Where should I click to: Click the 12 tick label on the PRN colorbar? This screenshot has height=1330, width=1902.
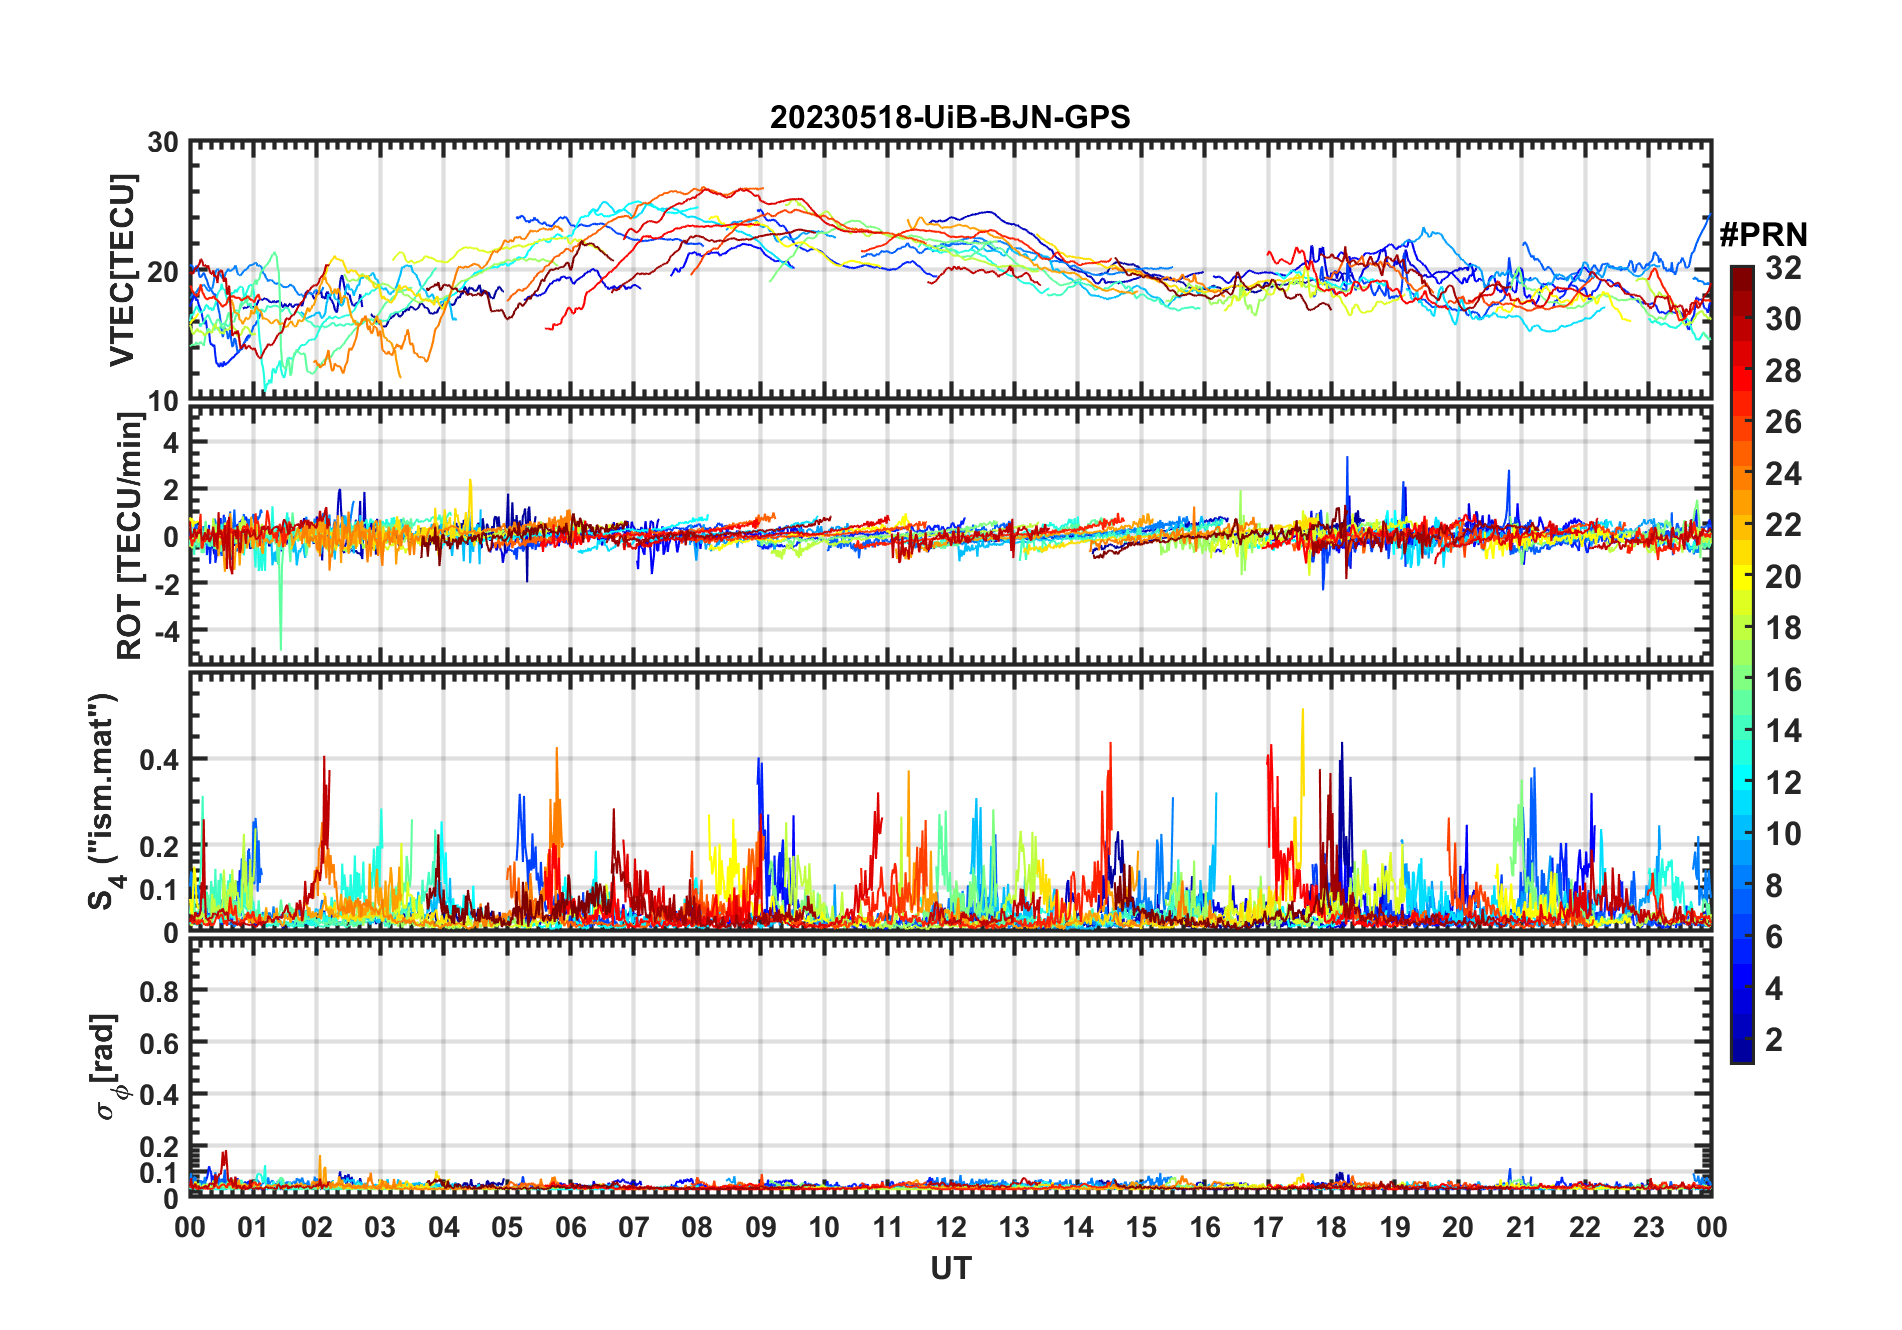(1783, 782)
